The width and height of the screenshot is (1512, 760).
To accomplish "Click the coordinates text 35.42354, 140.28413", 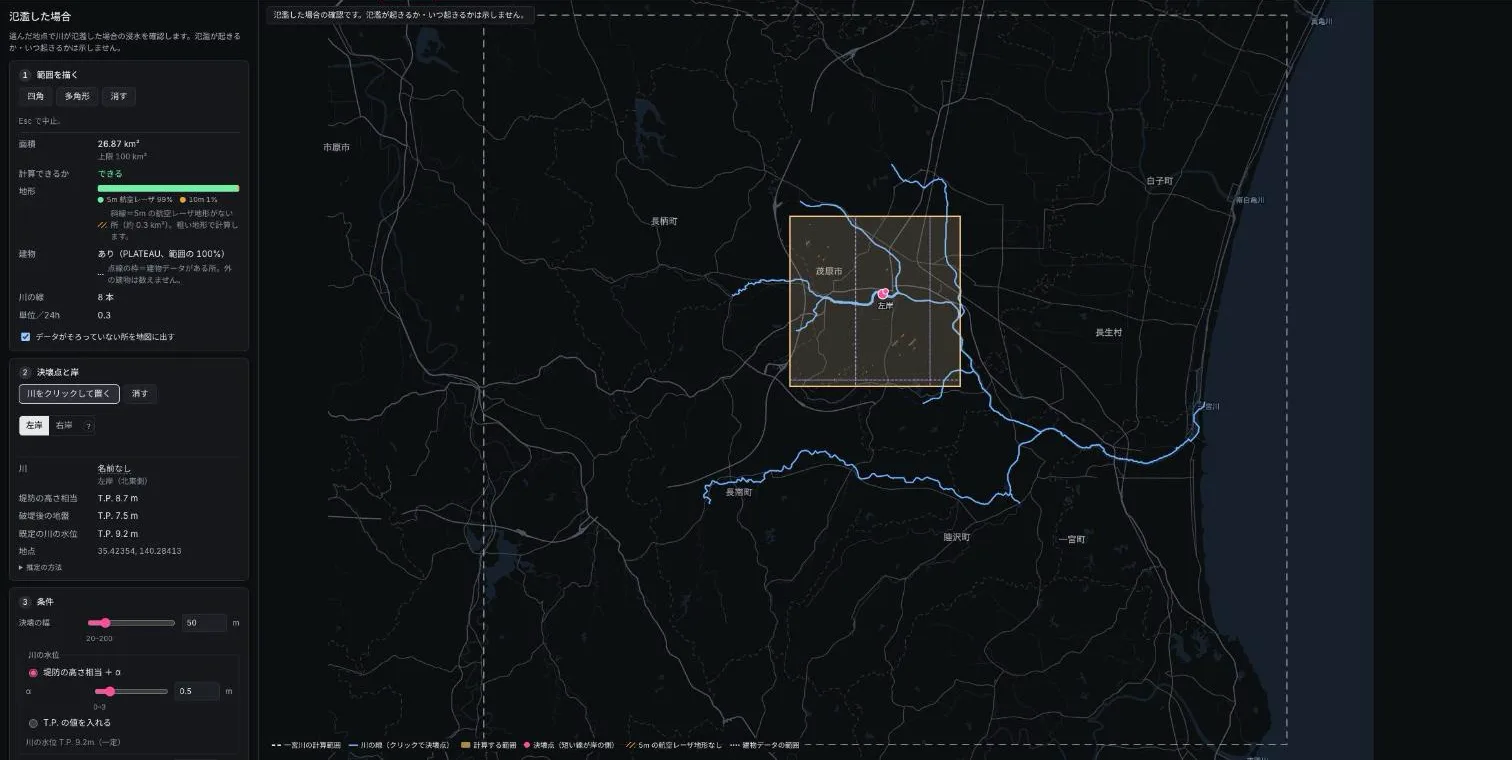I will pos(139,551).
